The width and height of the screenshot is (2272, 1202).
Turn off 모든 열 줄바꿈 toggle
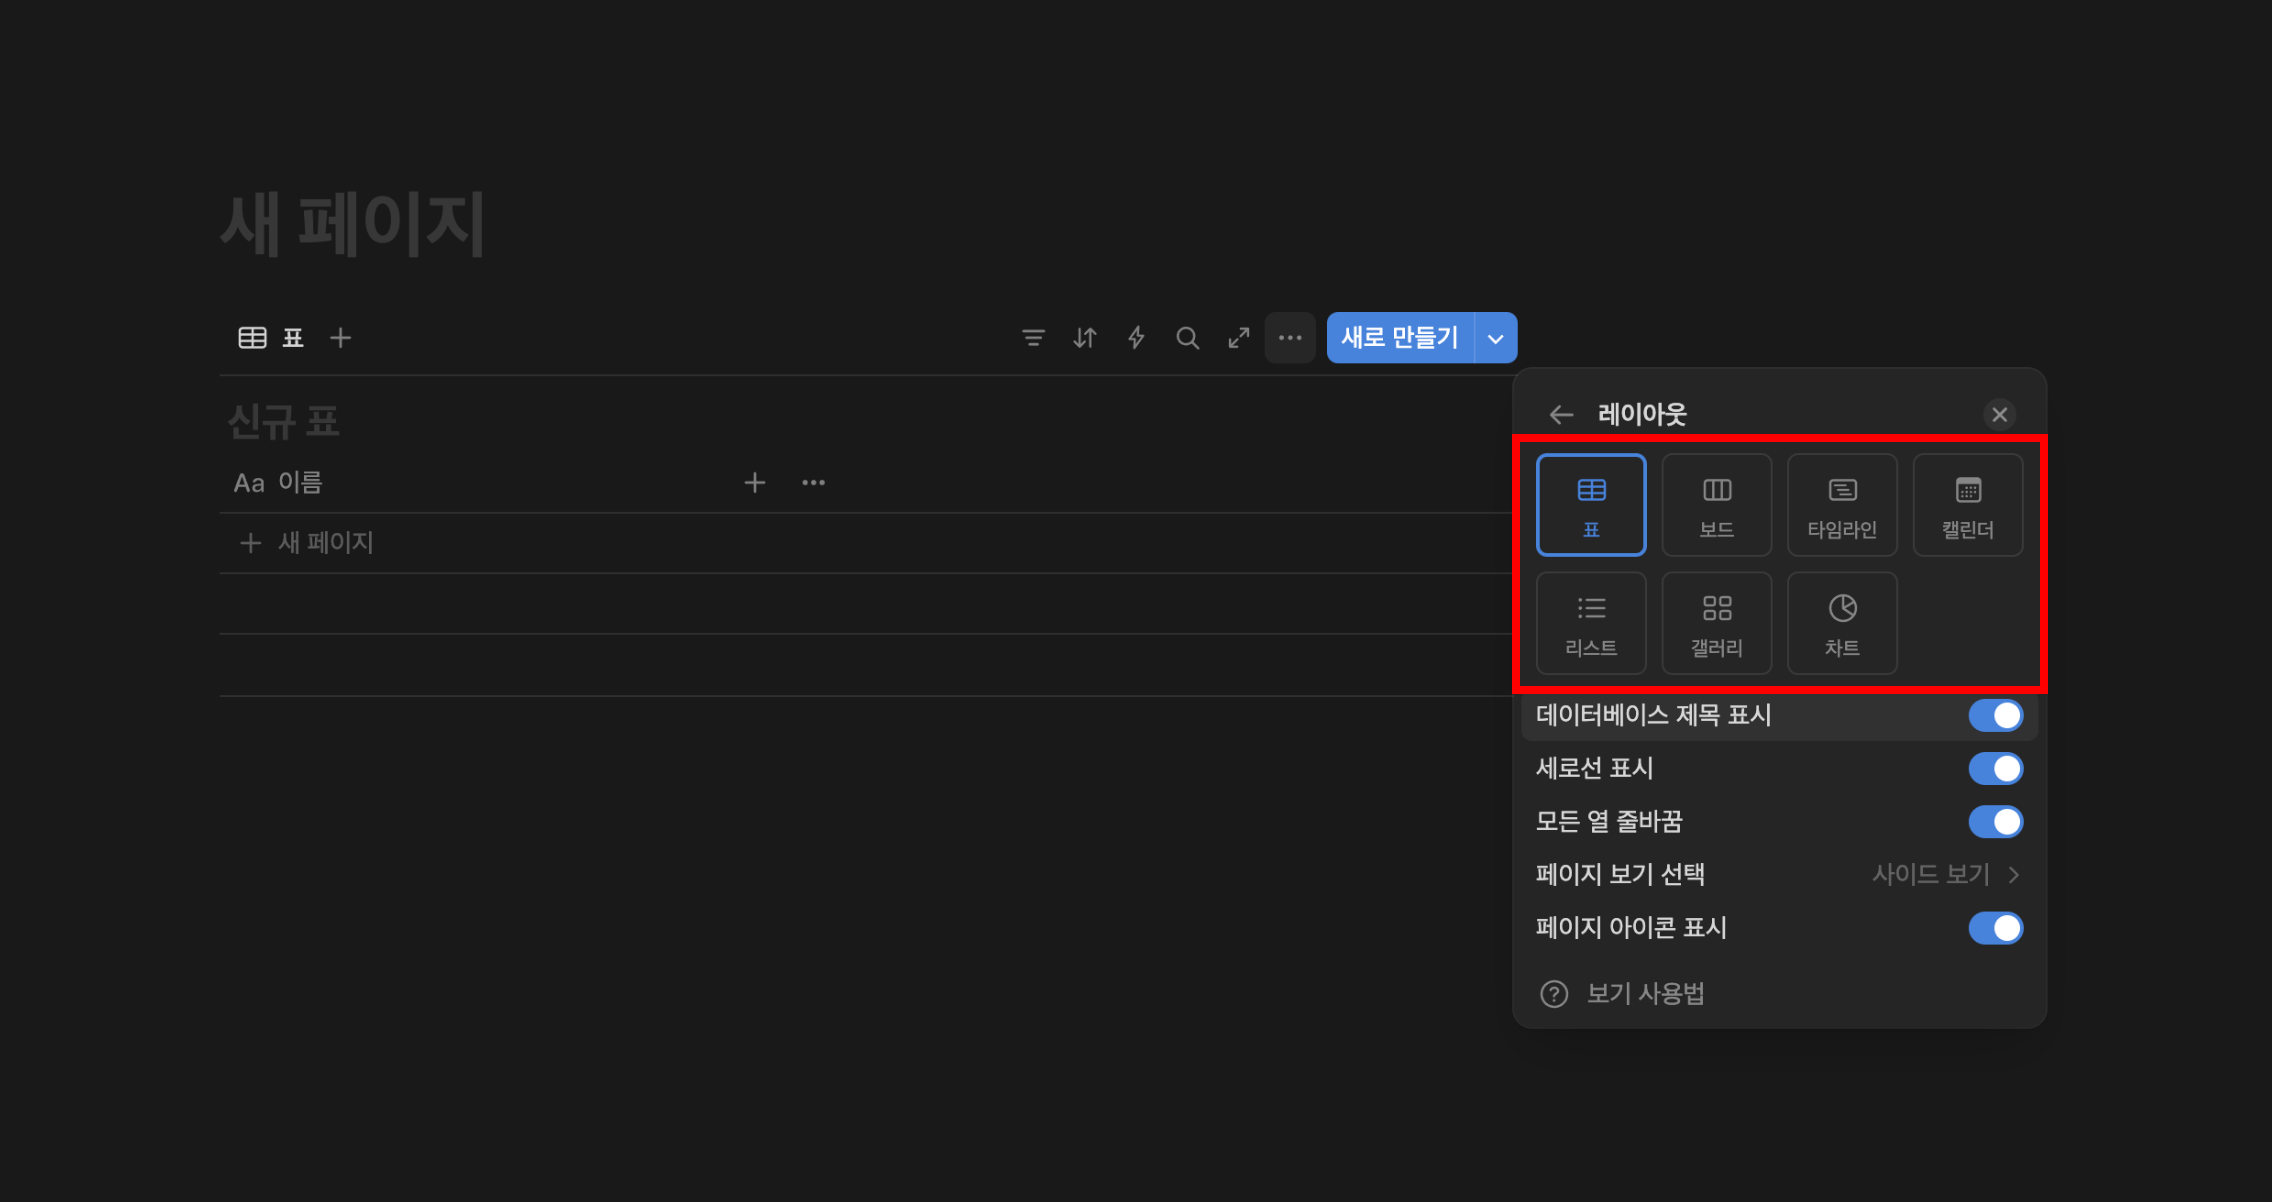click(x=1995, y=822)
